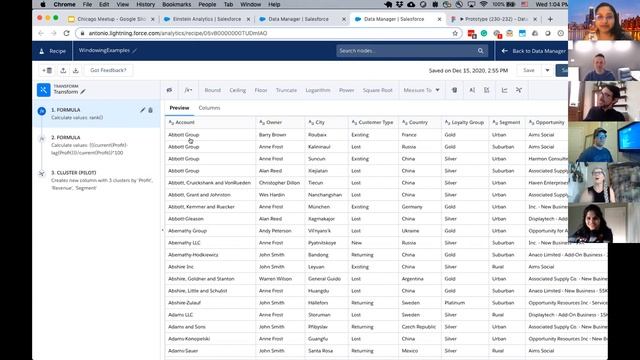Select the Loyalty Group column header
This screenshot has height=360, width=640.
pyautogui.click(x=465, y=122)
